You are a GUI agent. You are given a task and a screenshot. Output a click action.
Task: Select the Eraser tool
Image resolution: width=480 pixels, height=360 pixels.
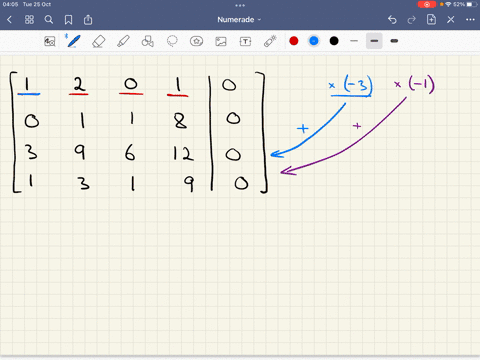click(x=98, y=42)
